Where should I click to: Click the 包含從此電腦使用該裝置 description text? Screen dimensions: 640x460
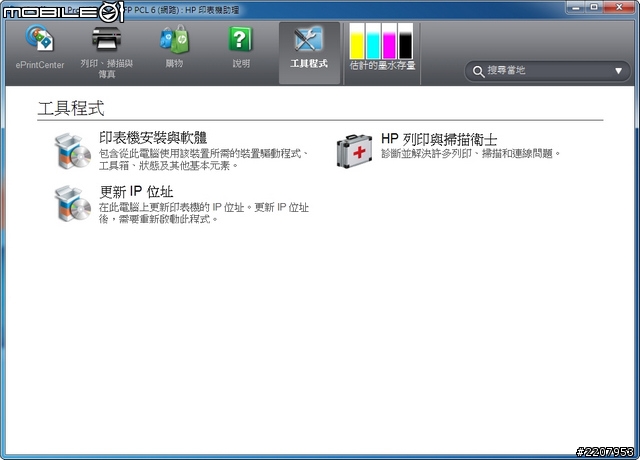pyautogui.click(x=203, y=160)
